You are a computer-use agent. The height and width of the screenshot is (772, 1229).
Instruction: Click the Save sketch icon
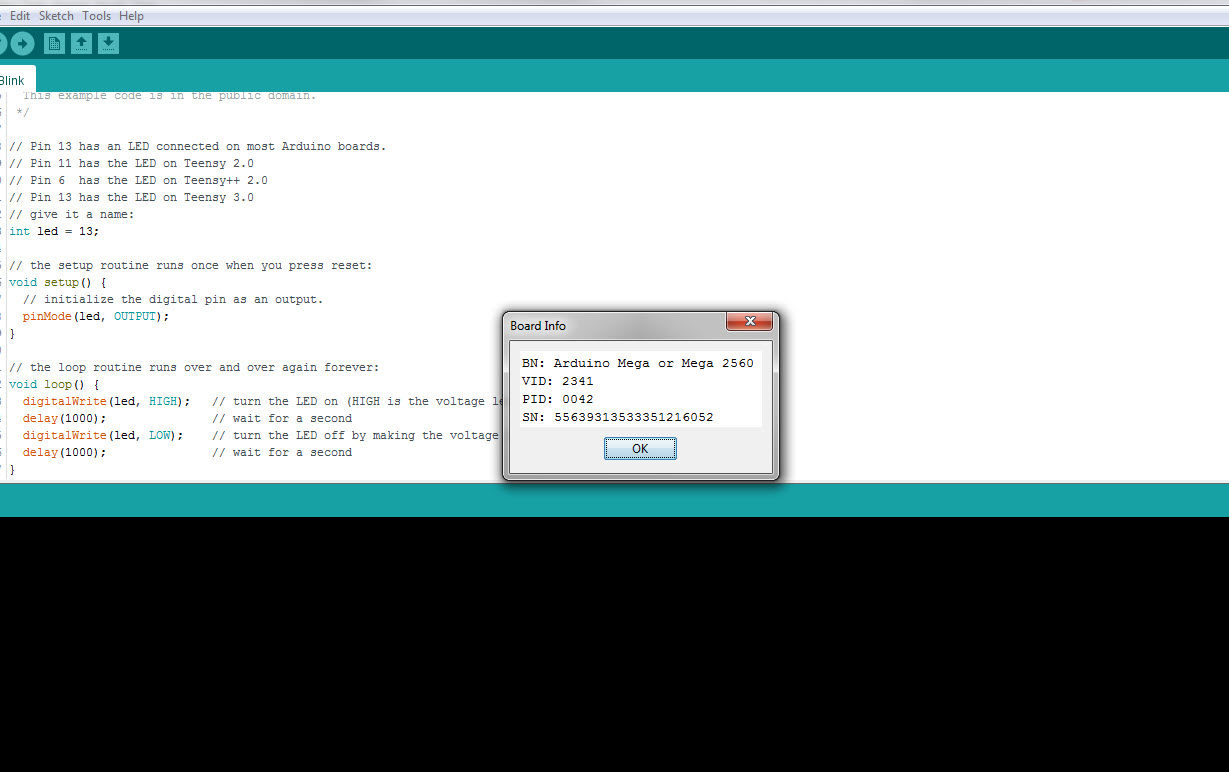[x=108, y=43]
